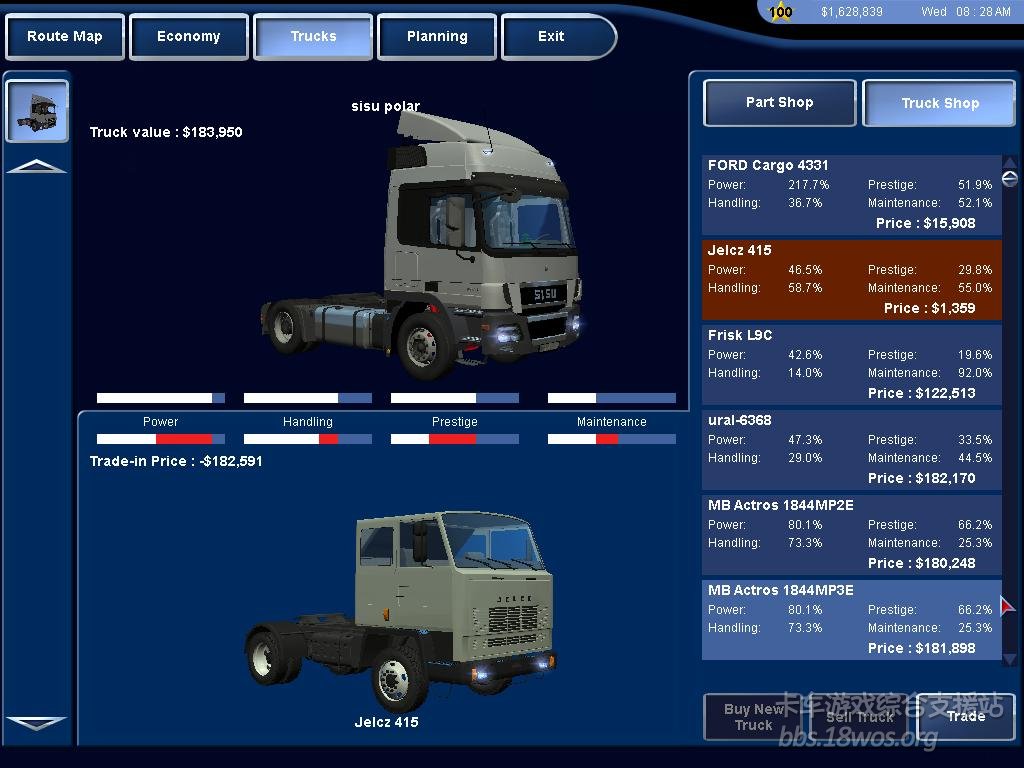Click the Prestige comparison bar
This screenshot has width=1024, height=768.
click(x=455, y=439)
